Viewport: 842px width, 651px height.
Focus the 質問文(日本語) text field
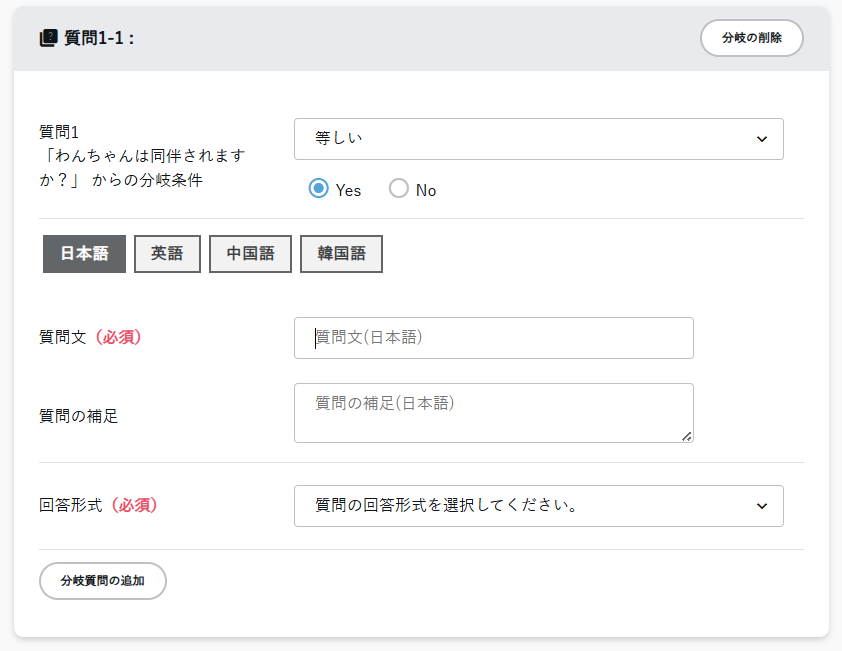click(493, 338)
